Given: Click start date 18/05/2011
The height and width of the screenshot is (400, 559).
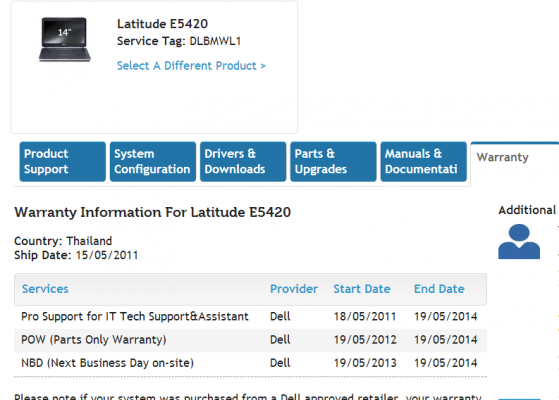Looking at the screenshot, I should coord(365,317).
